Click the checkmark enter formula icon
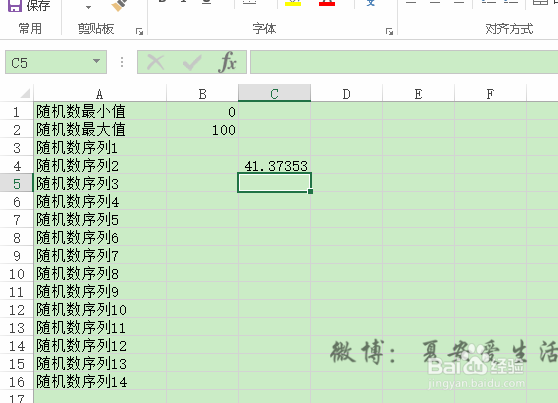The height and width of the screenshot is (403, 558). [192, 63]
